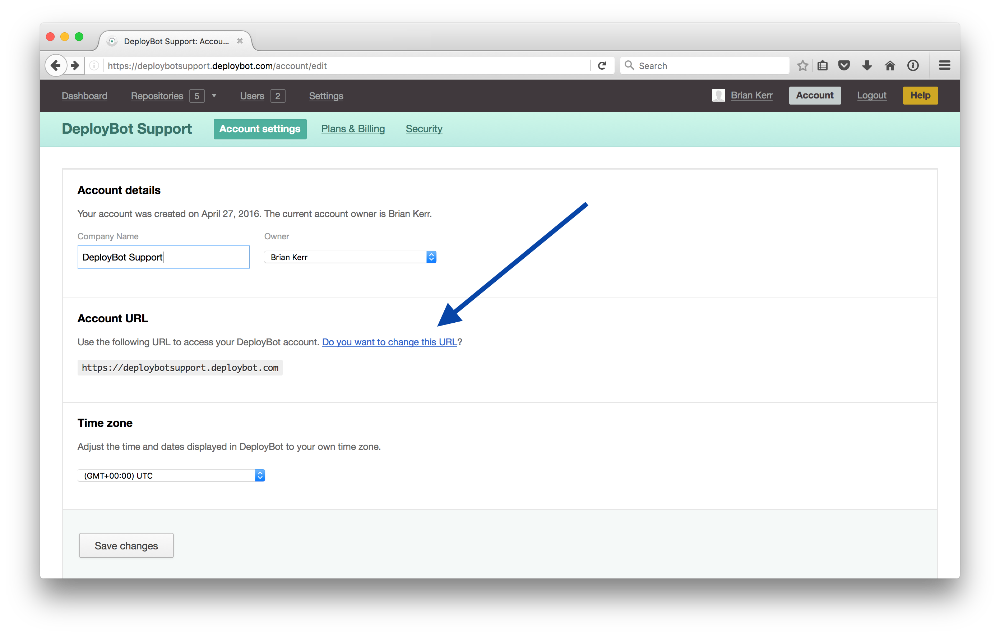Screen dimensions: 1000x636
Task: Click the Logout link
Action: (x=871, y=95)
